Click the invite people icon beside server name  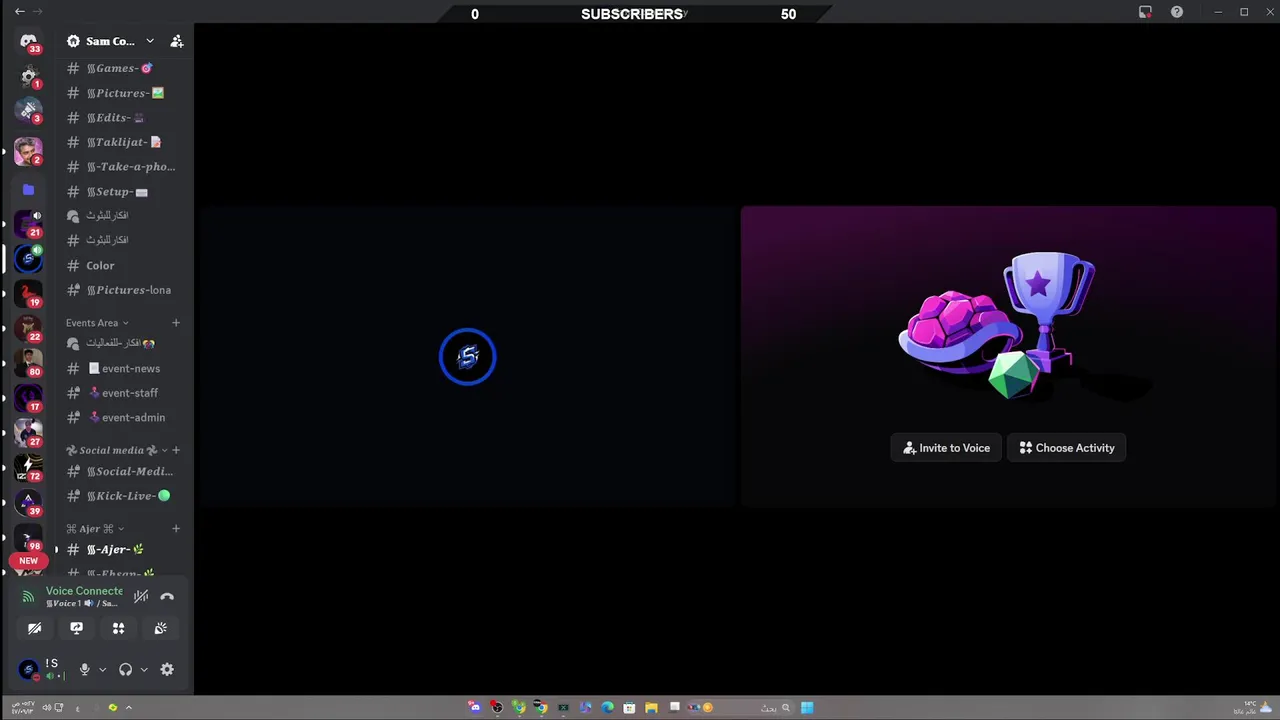(177, 41)
